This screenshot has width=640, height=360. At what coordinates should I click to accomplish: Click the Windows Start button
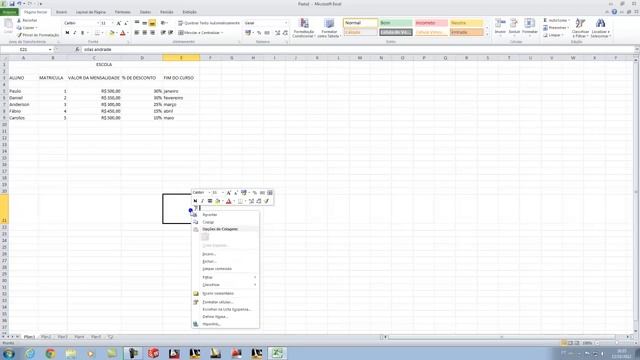(x=9, y=353)
